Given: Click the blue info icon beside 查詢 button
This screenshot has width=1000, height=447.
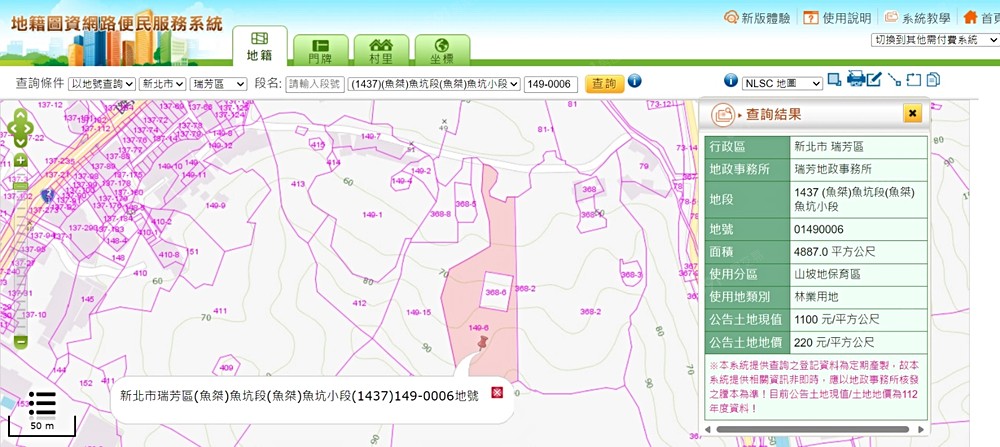Looking at the screenshot, I should click(x=634, y=81).
